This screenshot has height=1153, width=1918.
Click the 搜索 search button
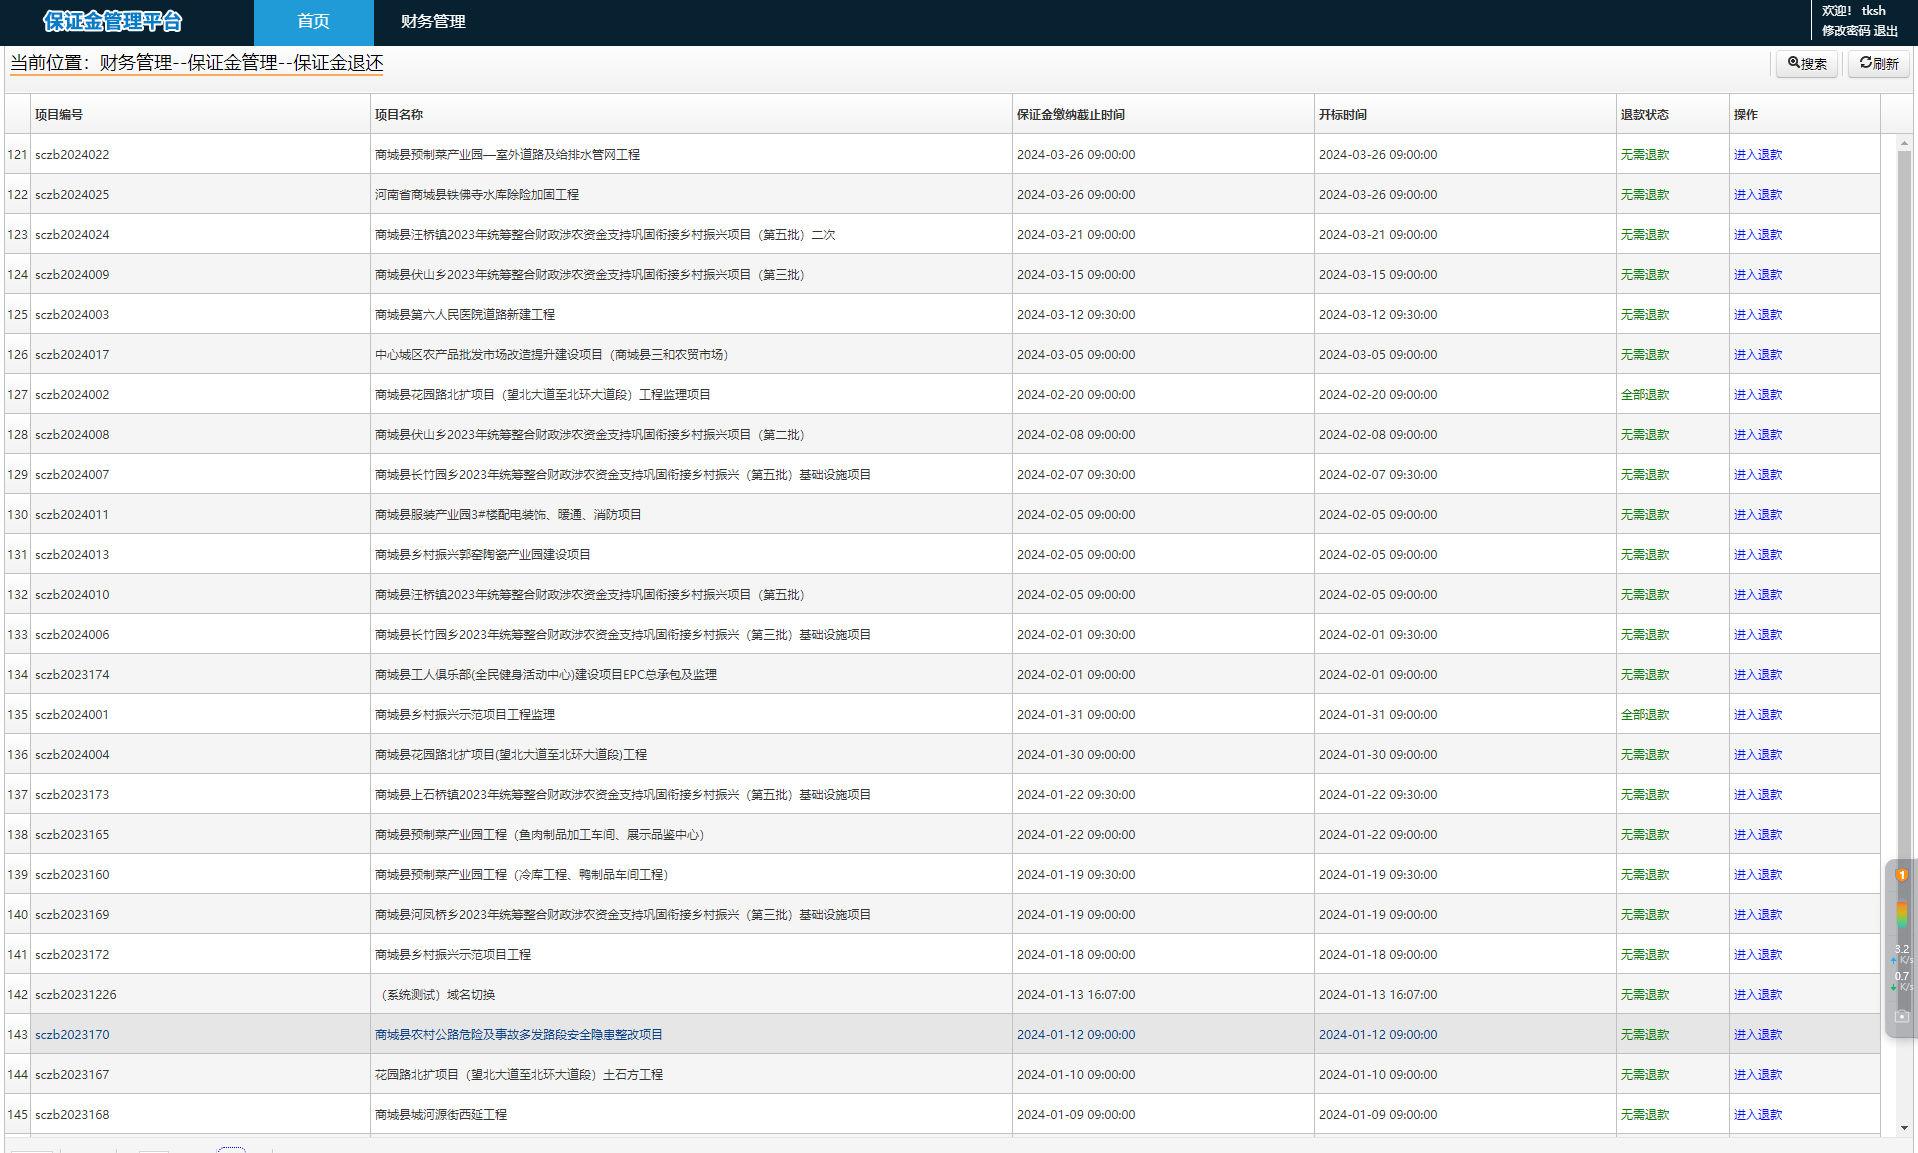1806,64
